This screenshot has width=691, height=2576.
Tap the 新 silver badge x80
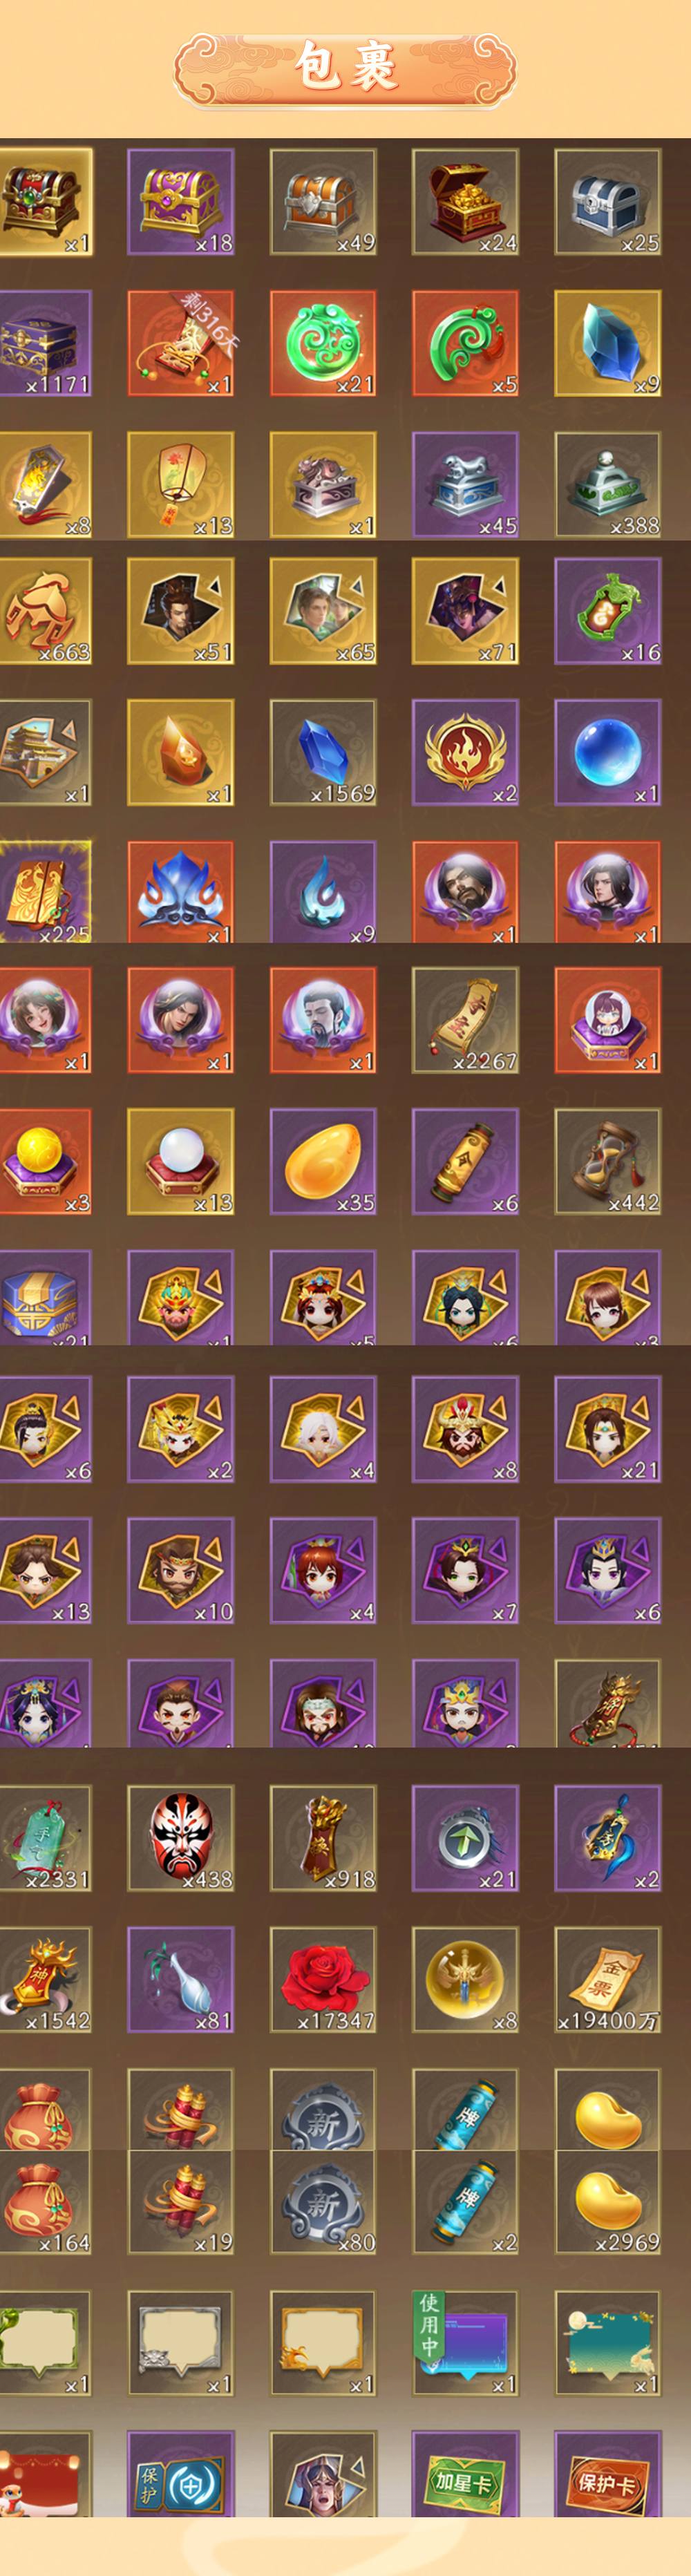point(323,2202)
